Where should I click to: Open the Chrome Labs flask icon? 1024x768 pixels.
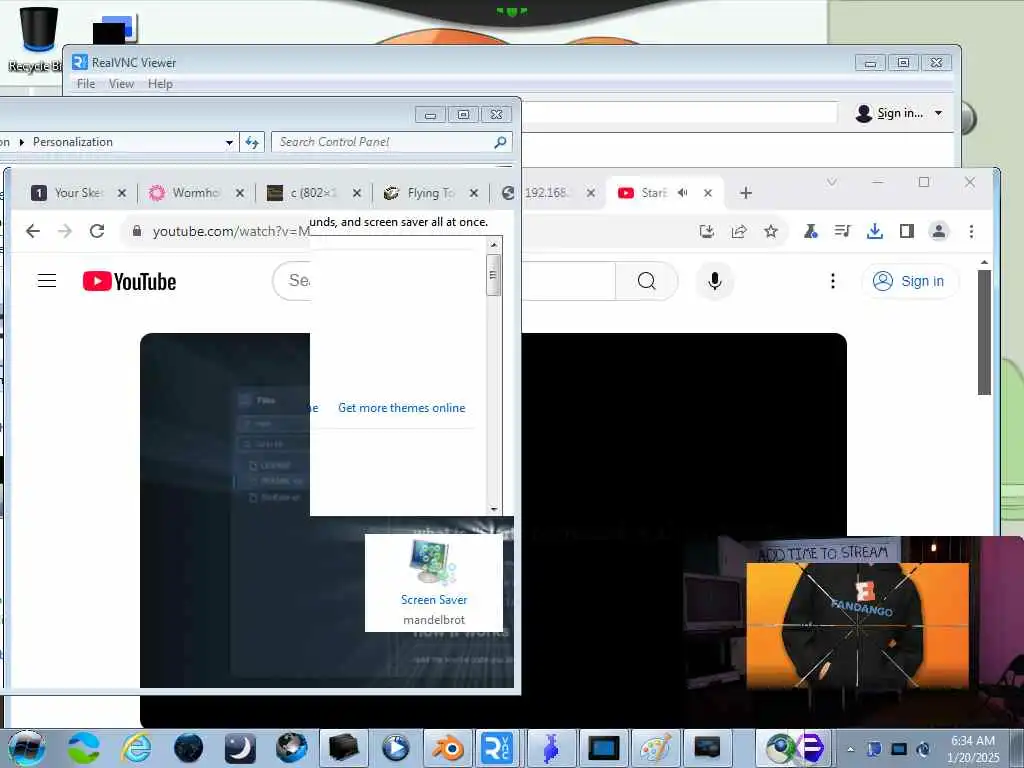(810, 231)
